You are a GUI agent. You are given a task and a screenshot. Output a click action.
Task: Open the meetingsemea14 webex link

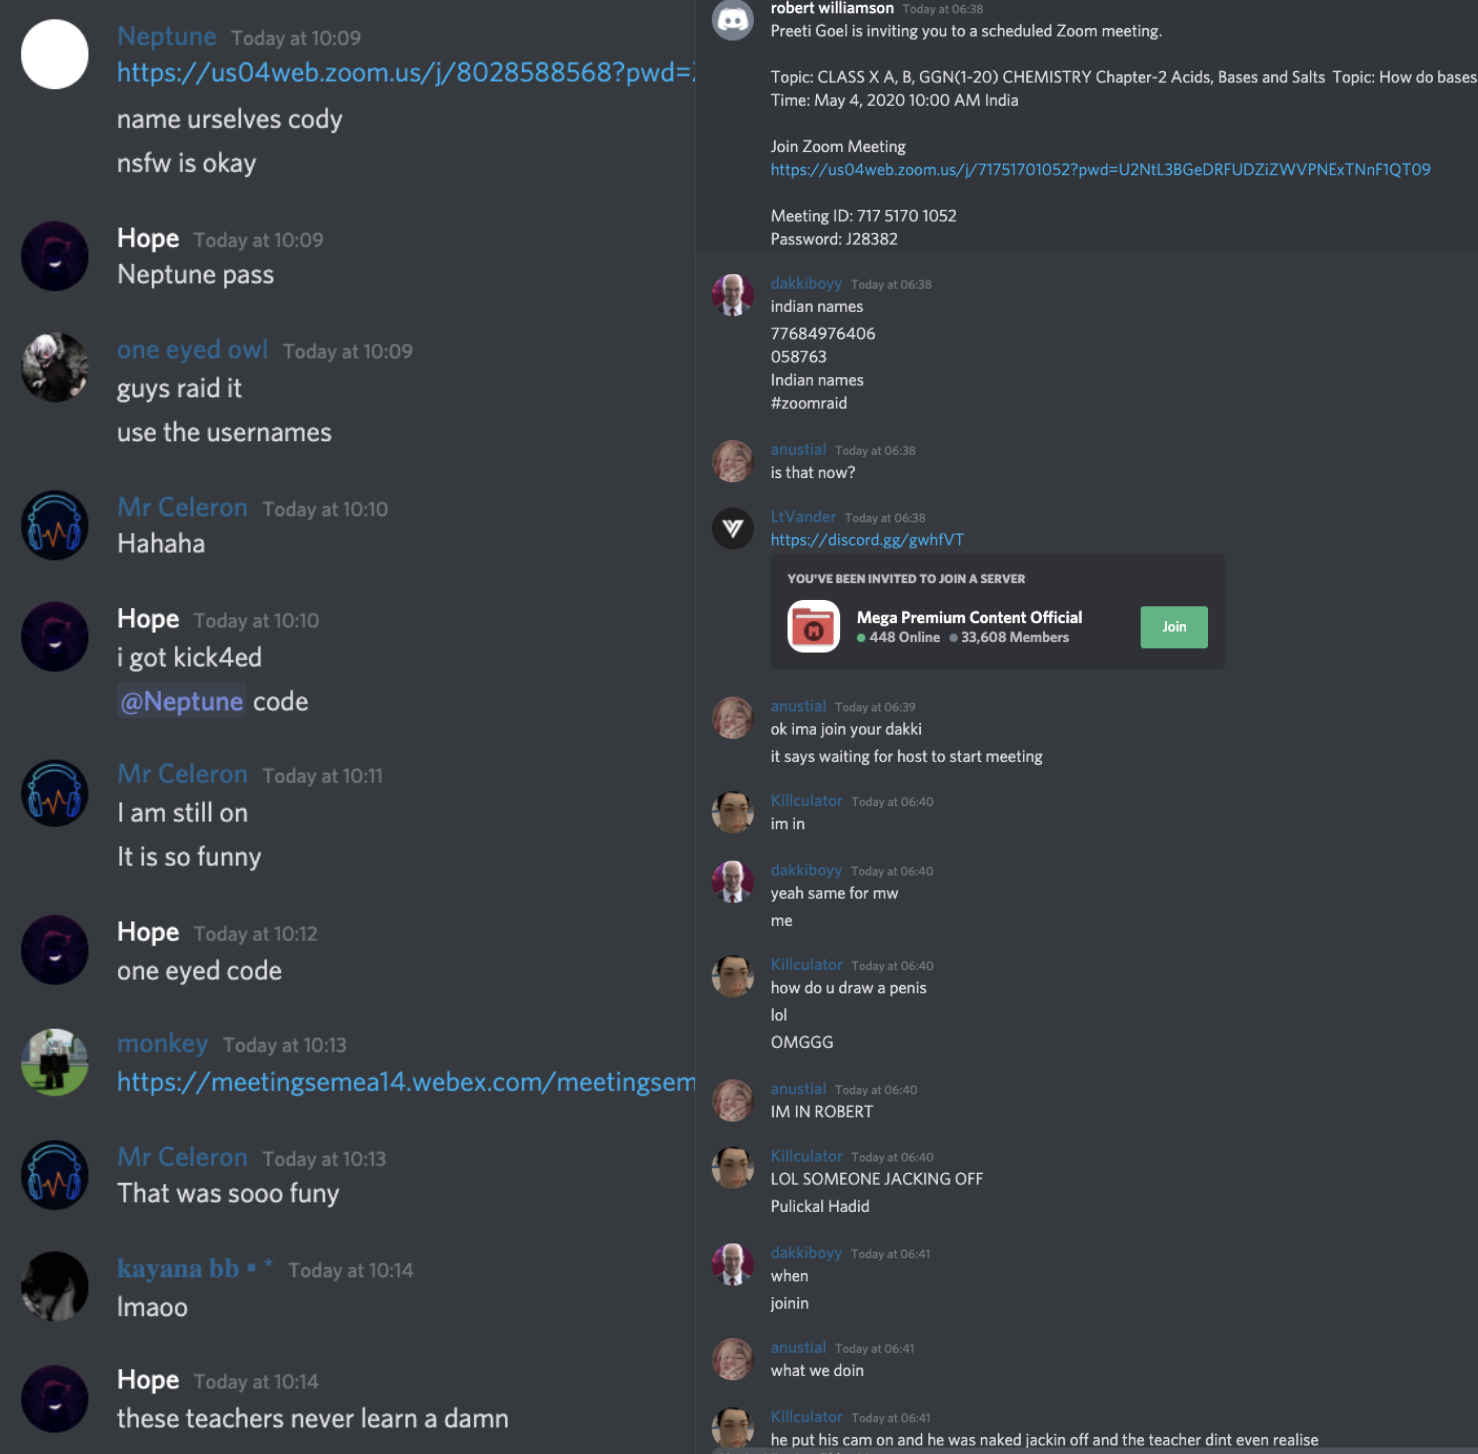[x=406, y=1082]
